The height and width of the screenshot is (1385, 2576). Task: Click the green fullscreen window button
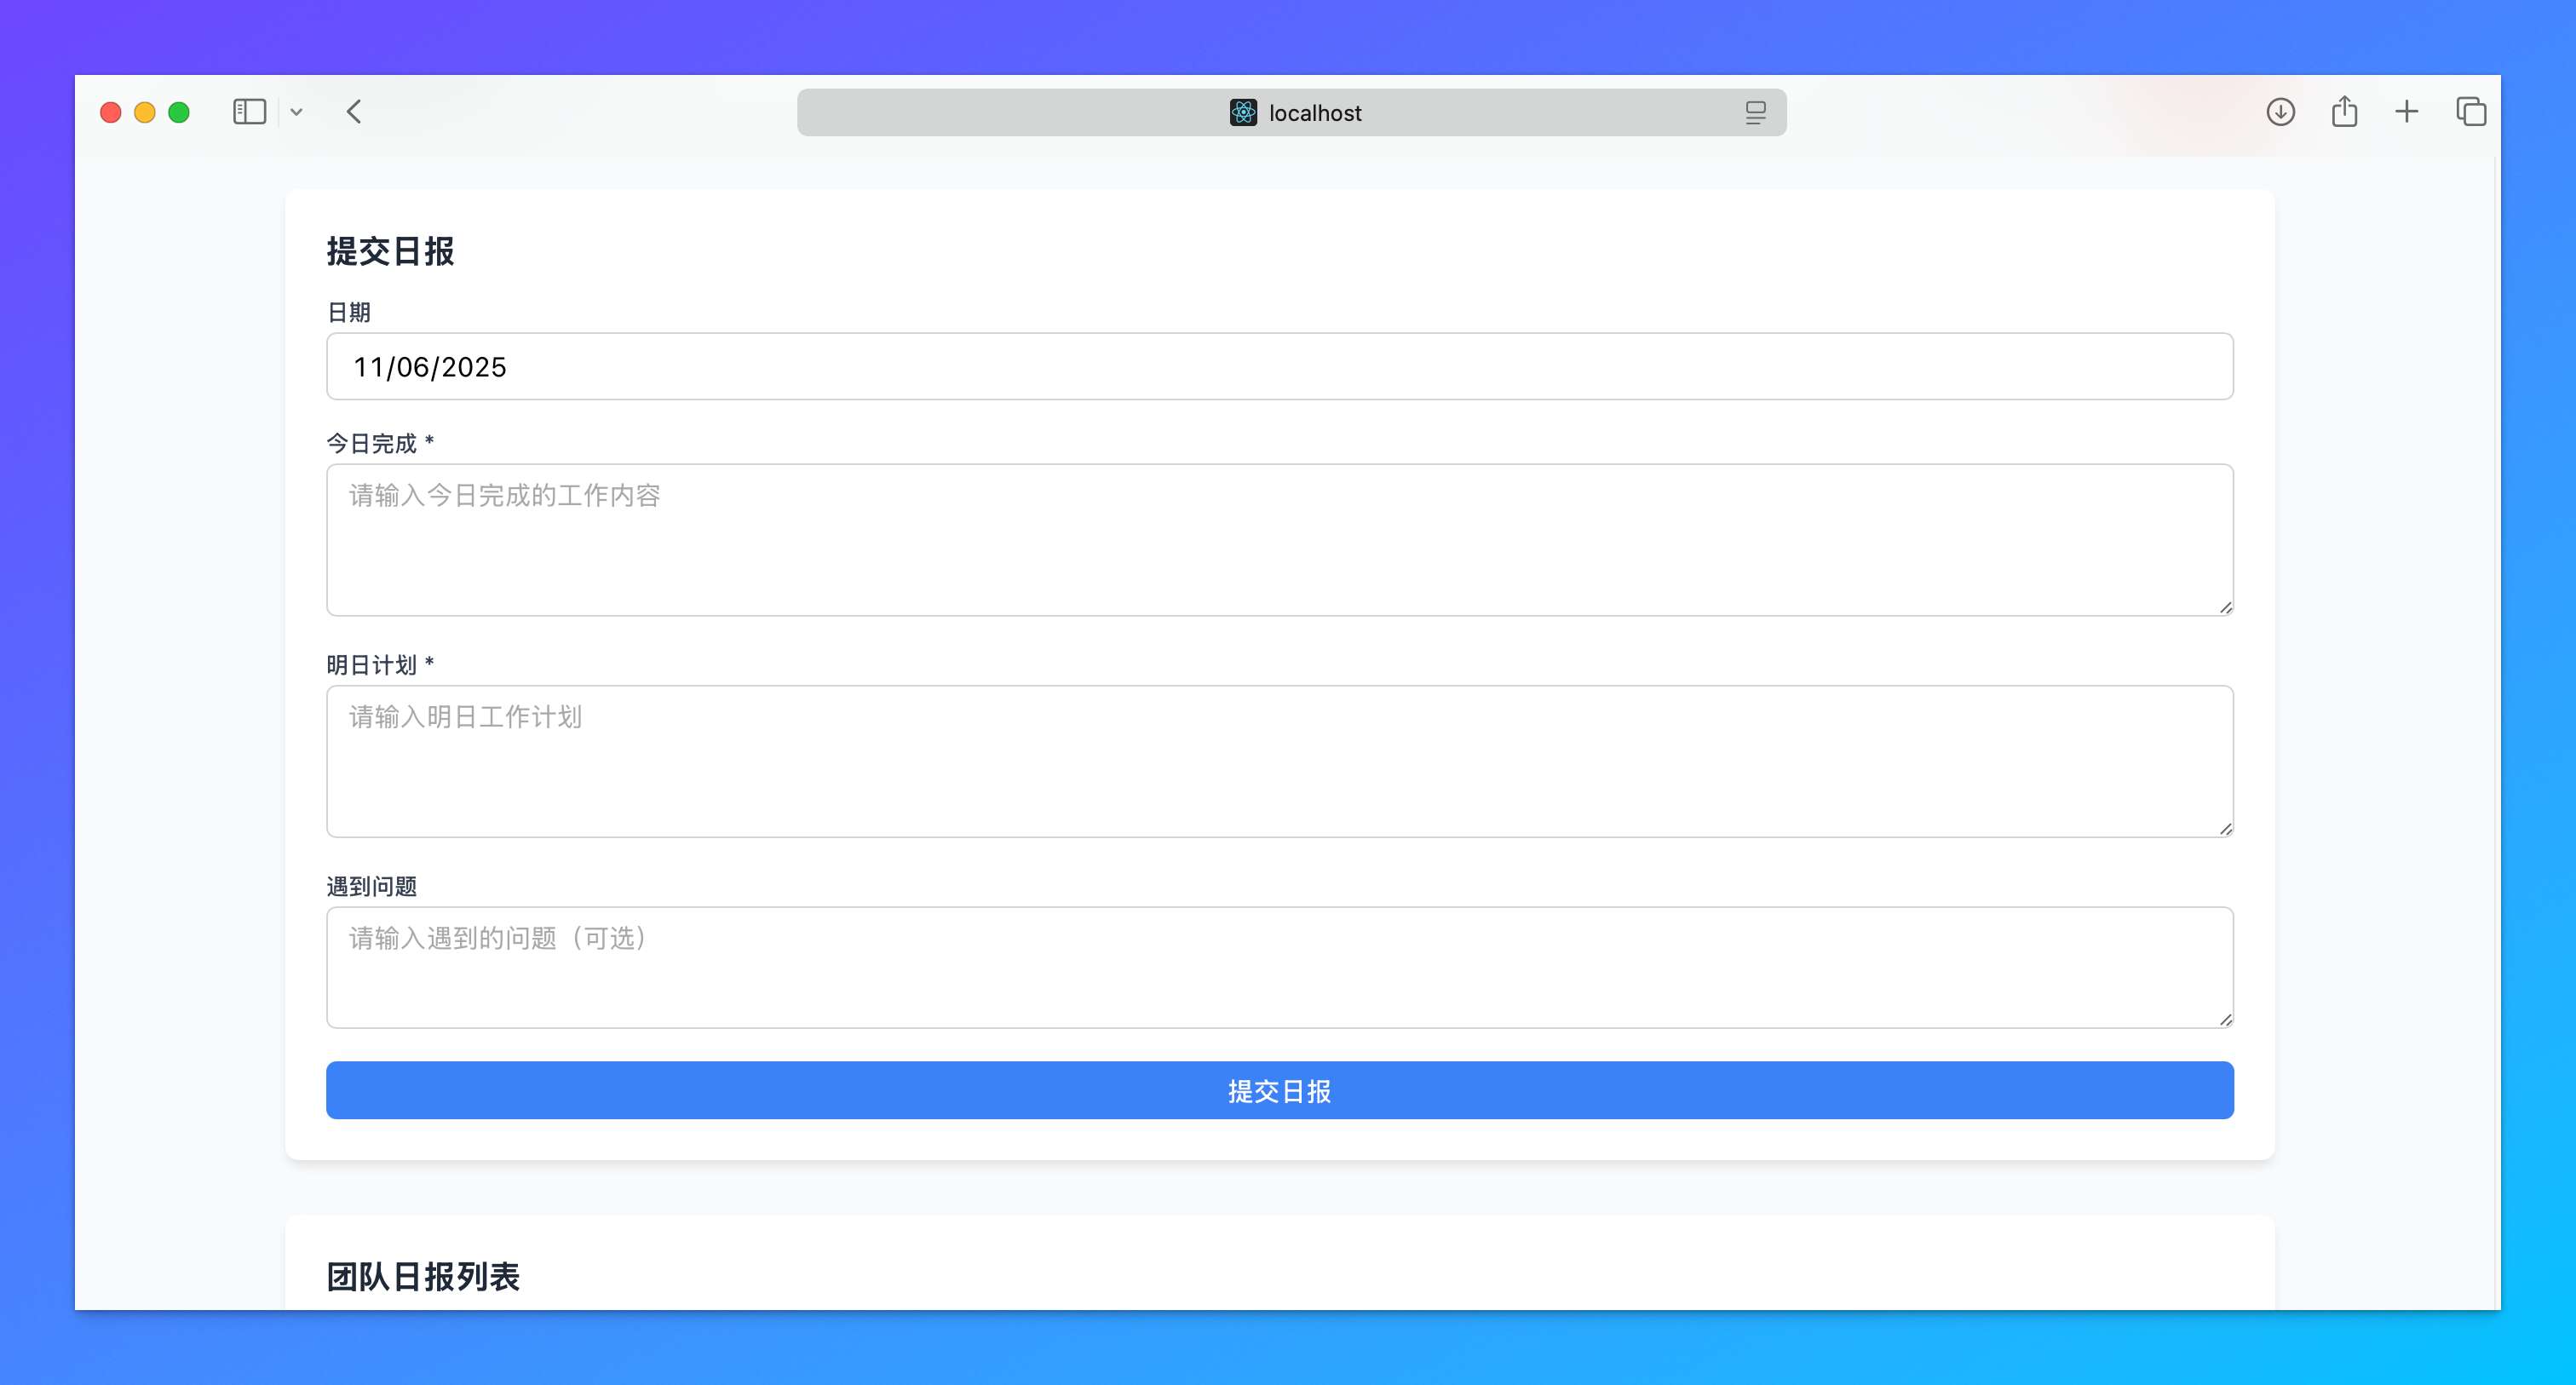click(x=179, y=112)
